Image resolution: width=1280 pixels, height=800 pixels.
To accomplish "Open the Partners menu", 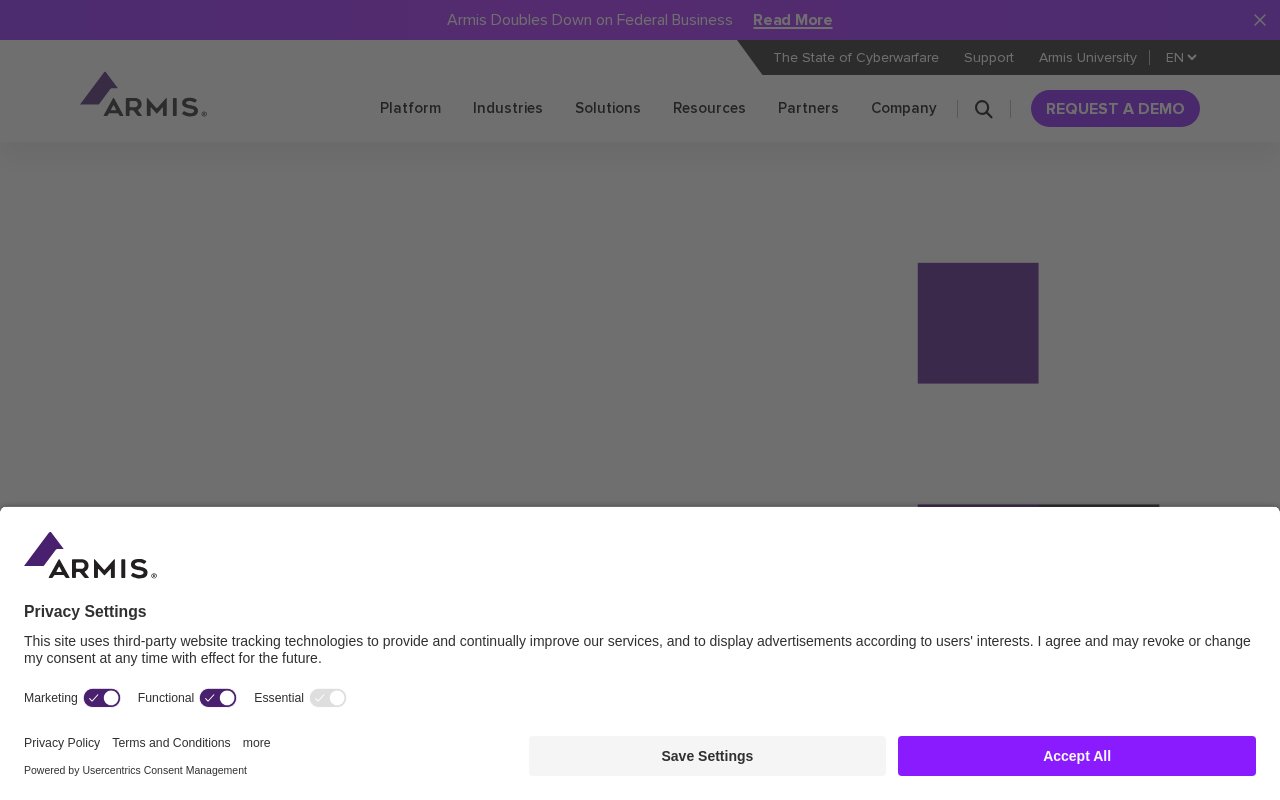I will click(808, 108).
